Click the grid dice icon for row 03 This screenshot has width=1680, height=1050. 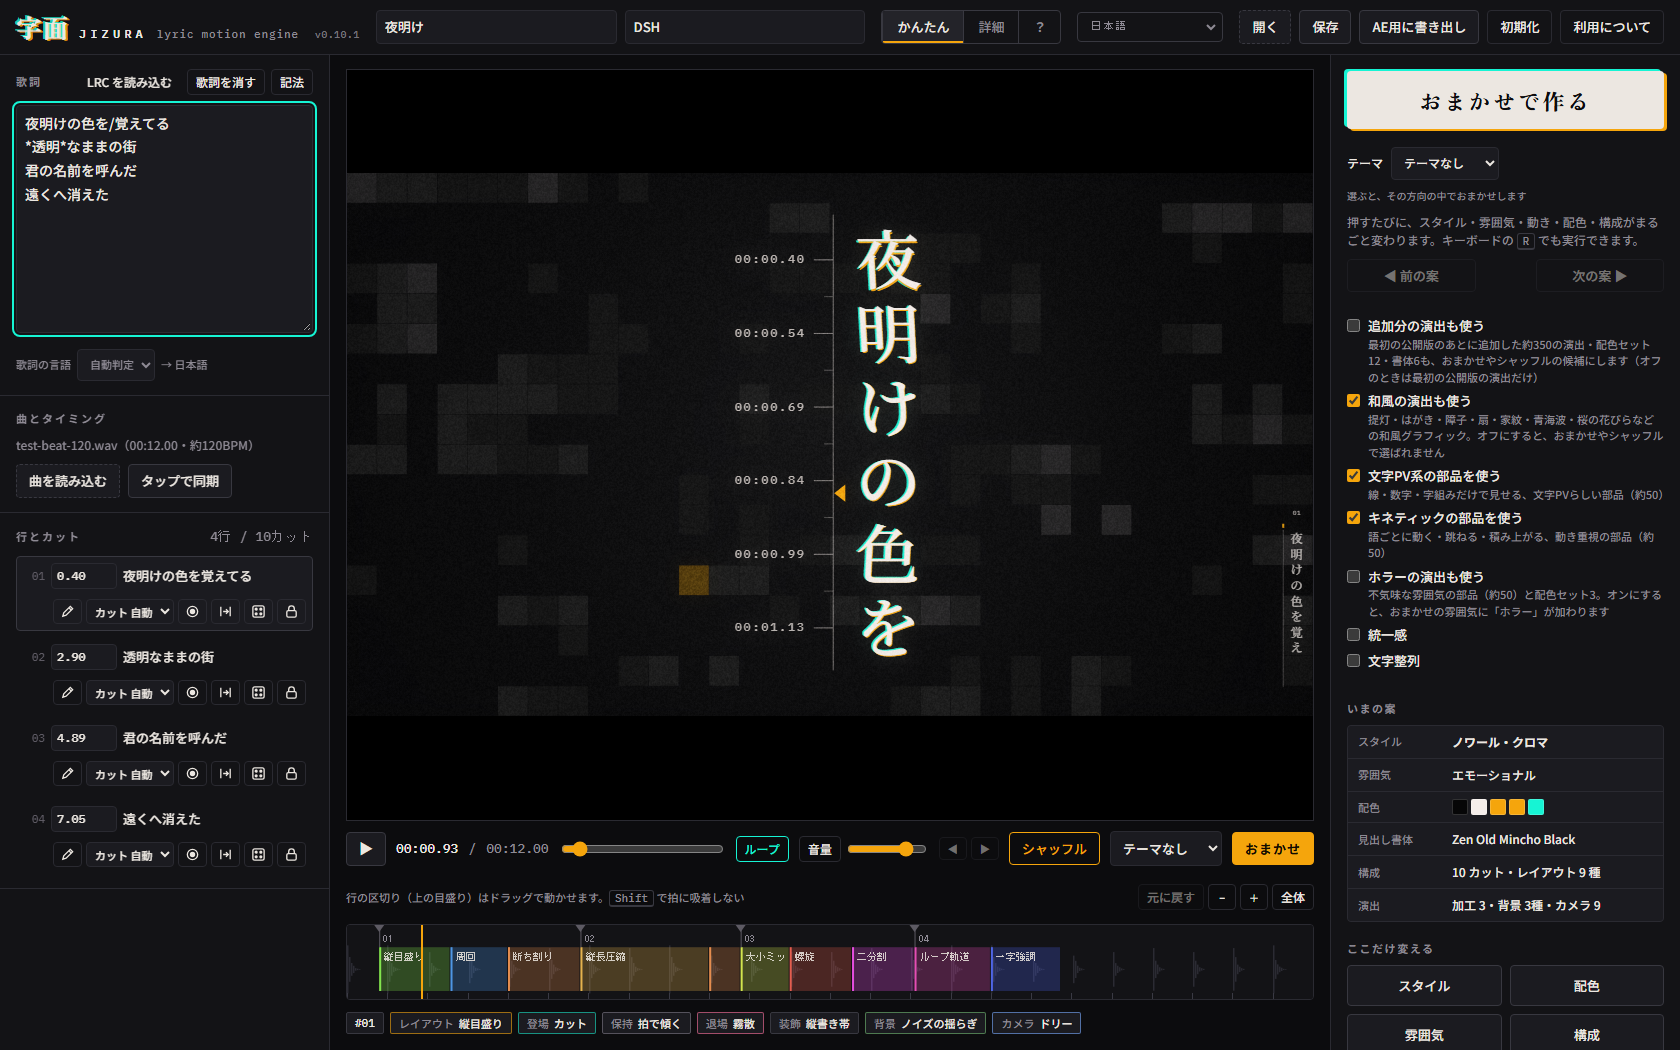[259, 774]
